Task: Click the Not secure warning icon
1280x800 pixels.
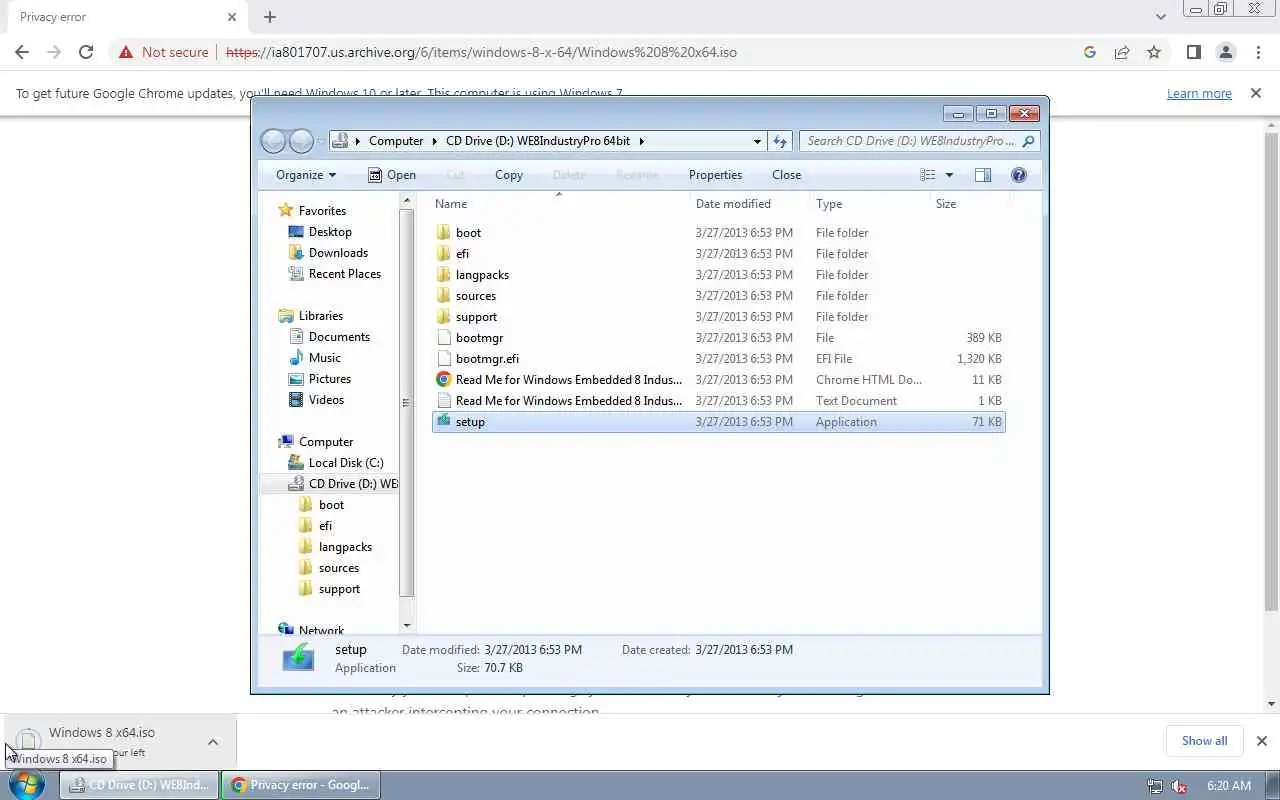Action: tap(124, 52)
